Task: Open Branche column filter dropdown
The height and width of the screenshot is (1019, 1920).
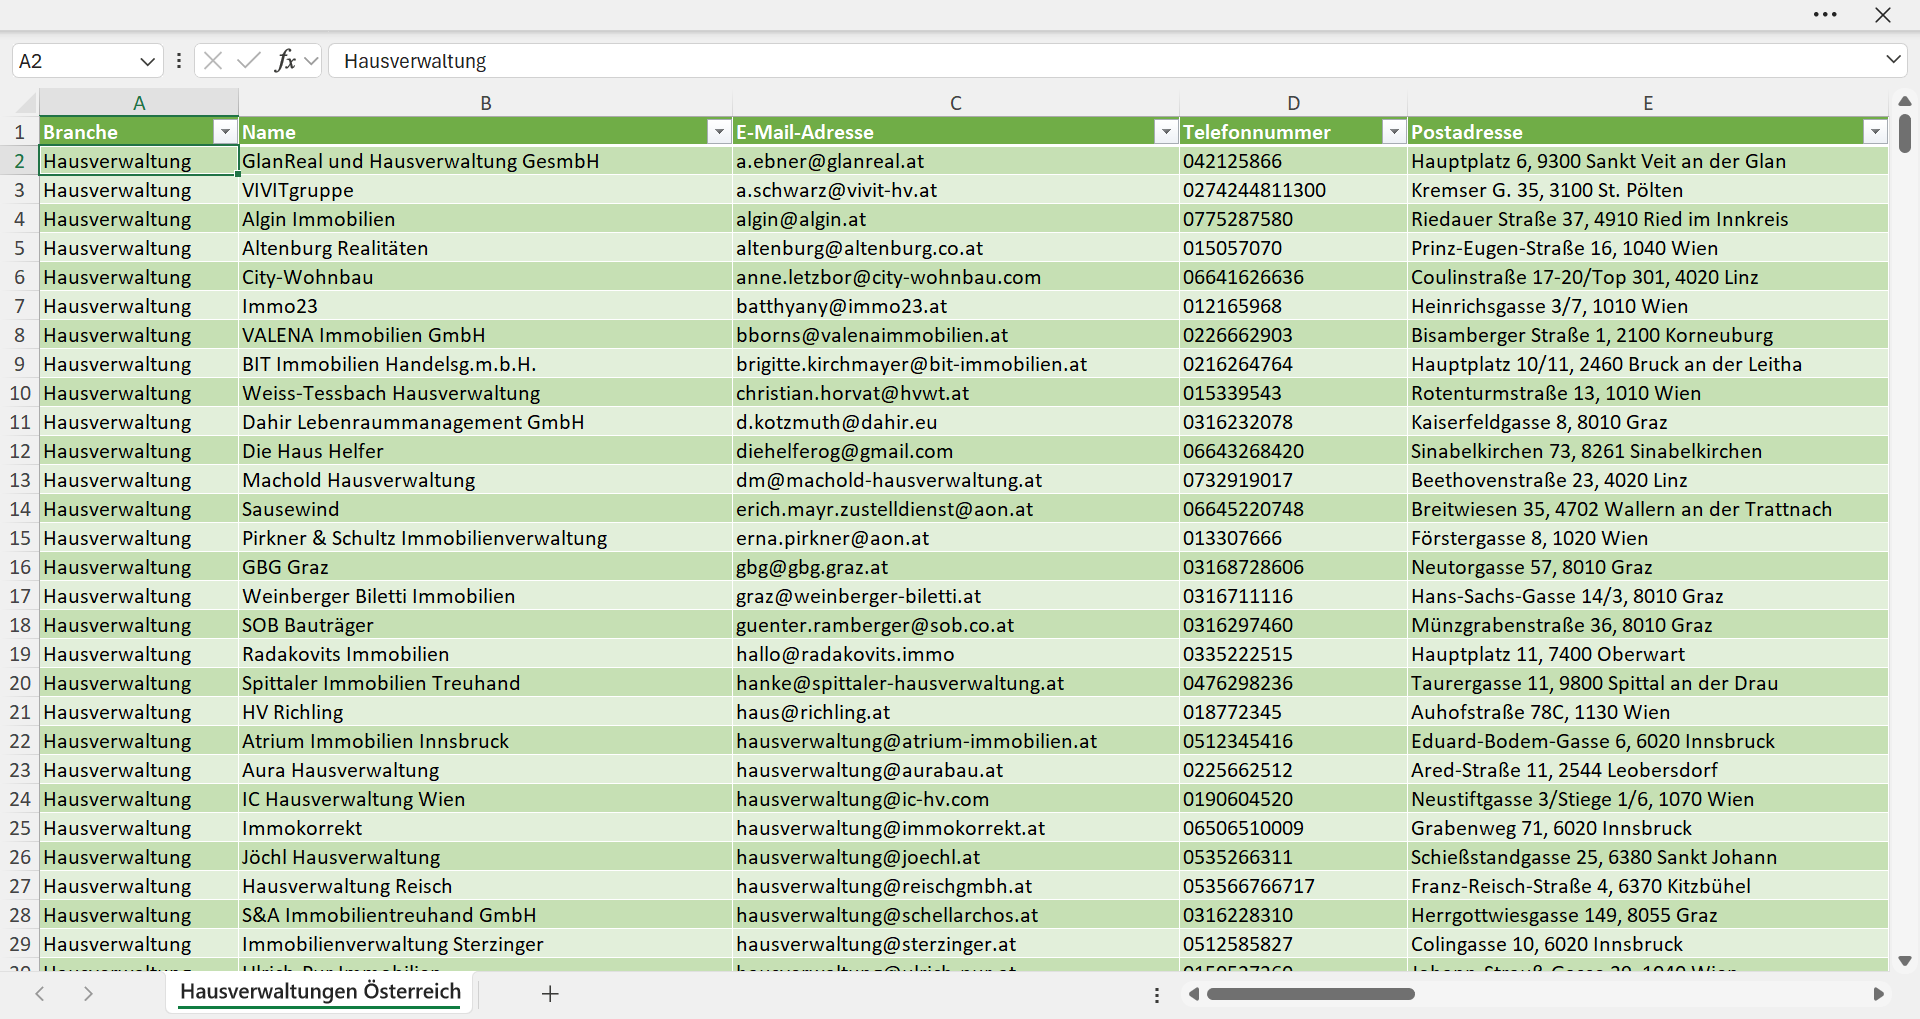Action: point(225,132)
